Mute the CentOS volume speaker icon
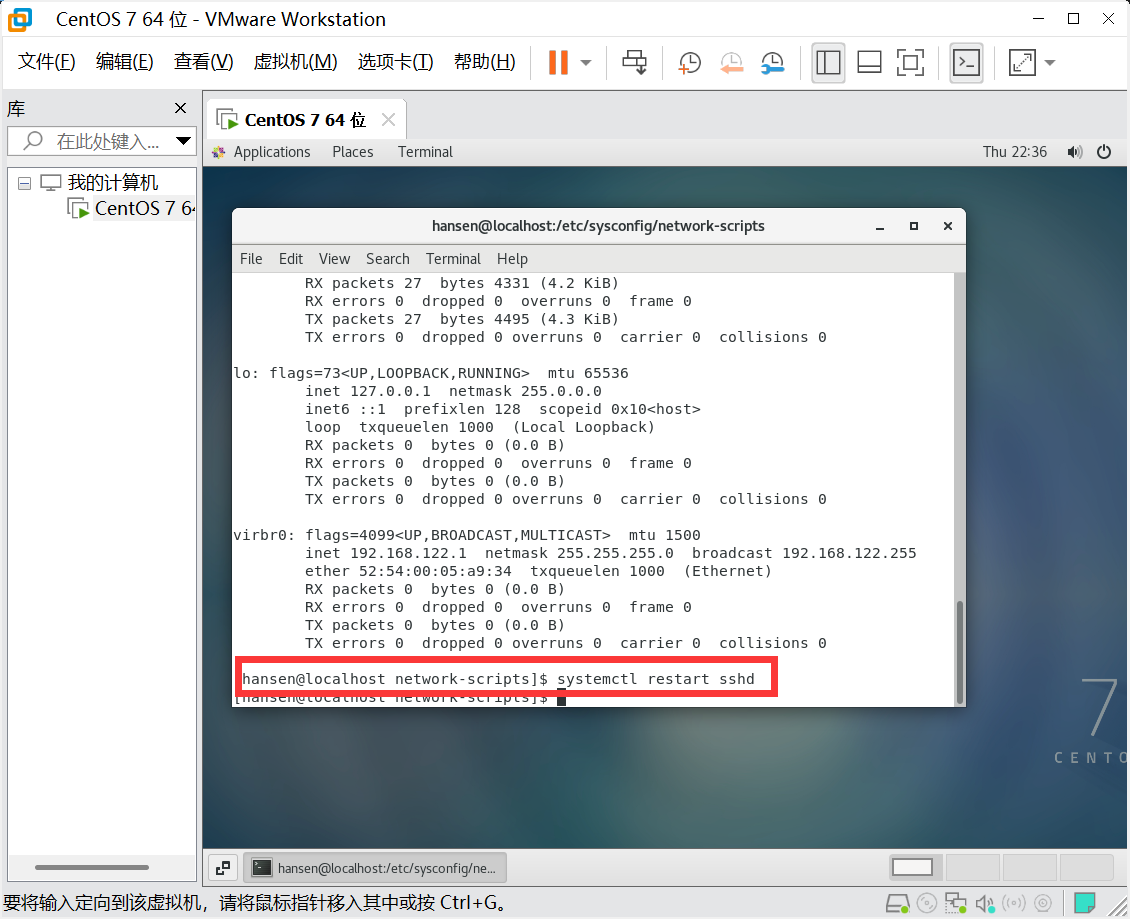The width and height of the screenshot is (1130, 919). point(1075,151)
